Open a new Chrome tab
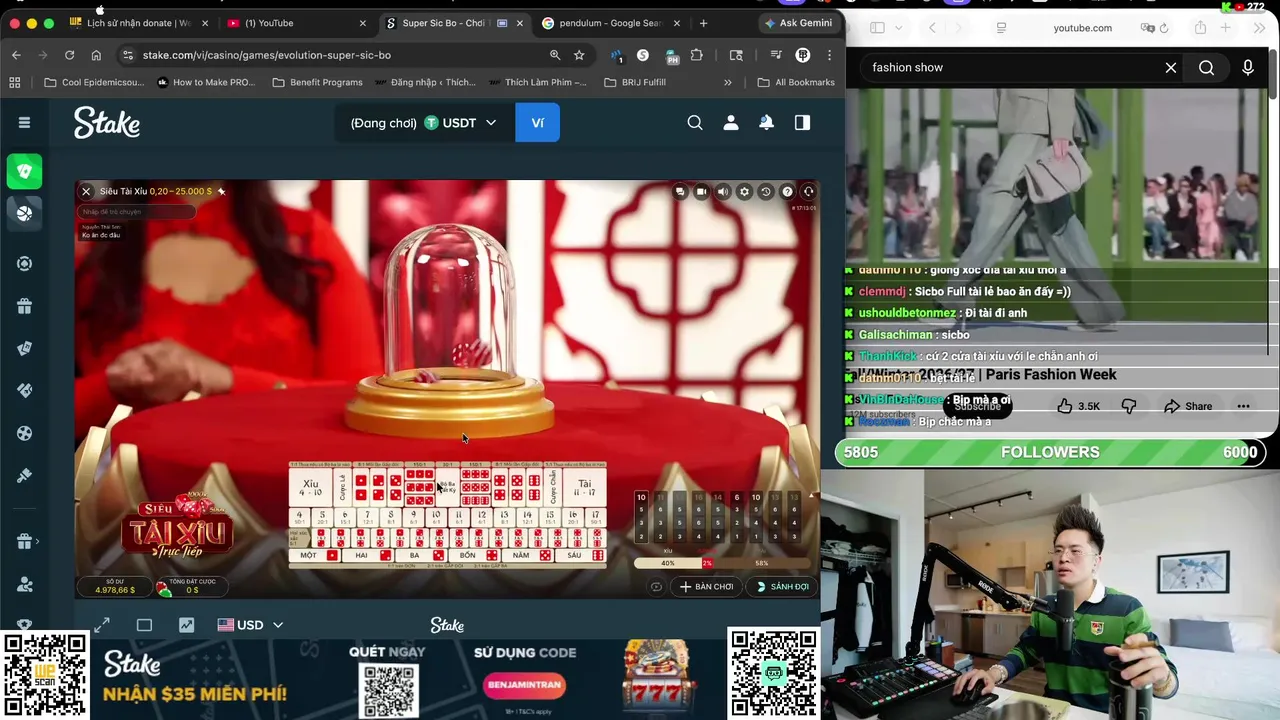1280x720 pixels. (x=703, y=23)
